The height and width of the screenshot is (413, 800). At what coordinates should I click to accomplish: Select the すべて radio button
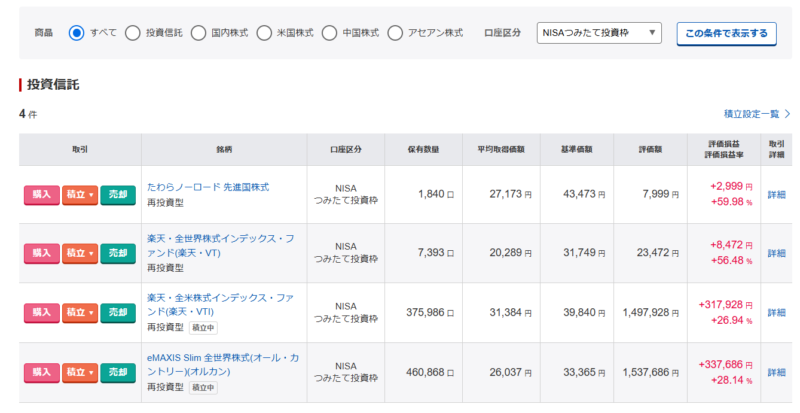coord(76,33)
